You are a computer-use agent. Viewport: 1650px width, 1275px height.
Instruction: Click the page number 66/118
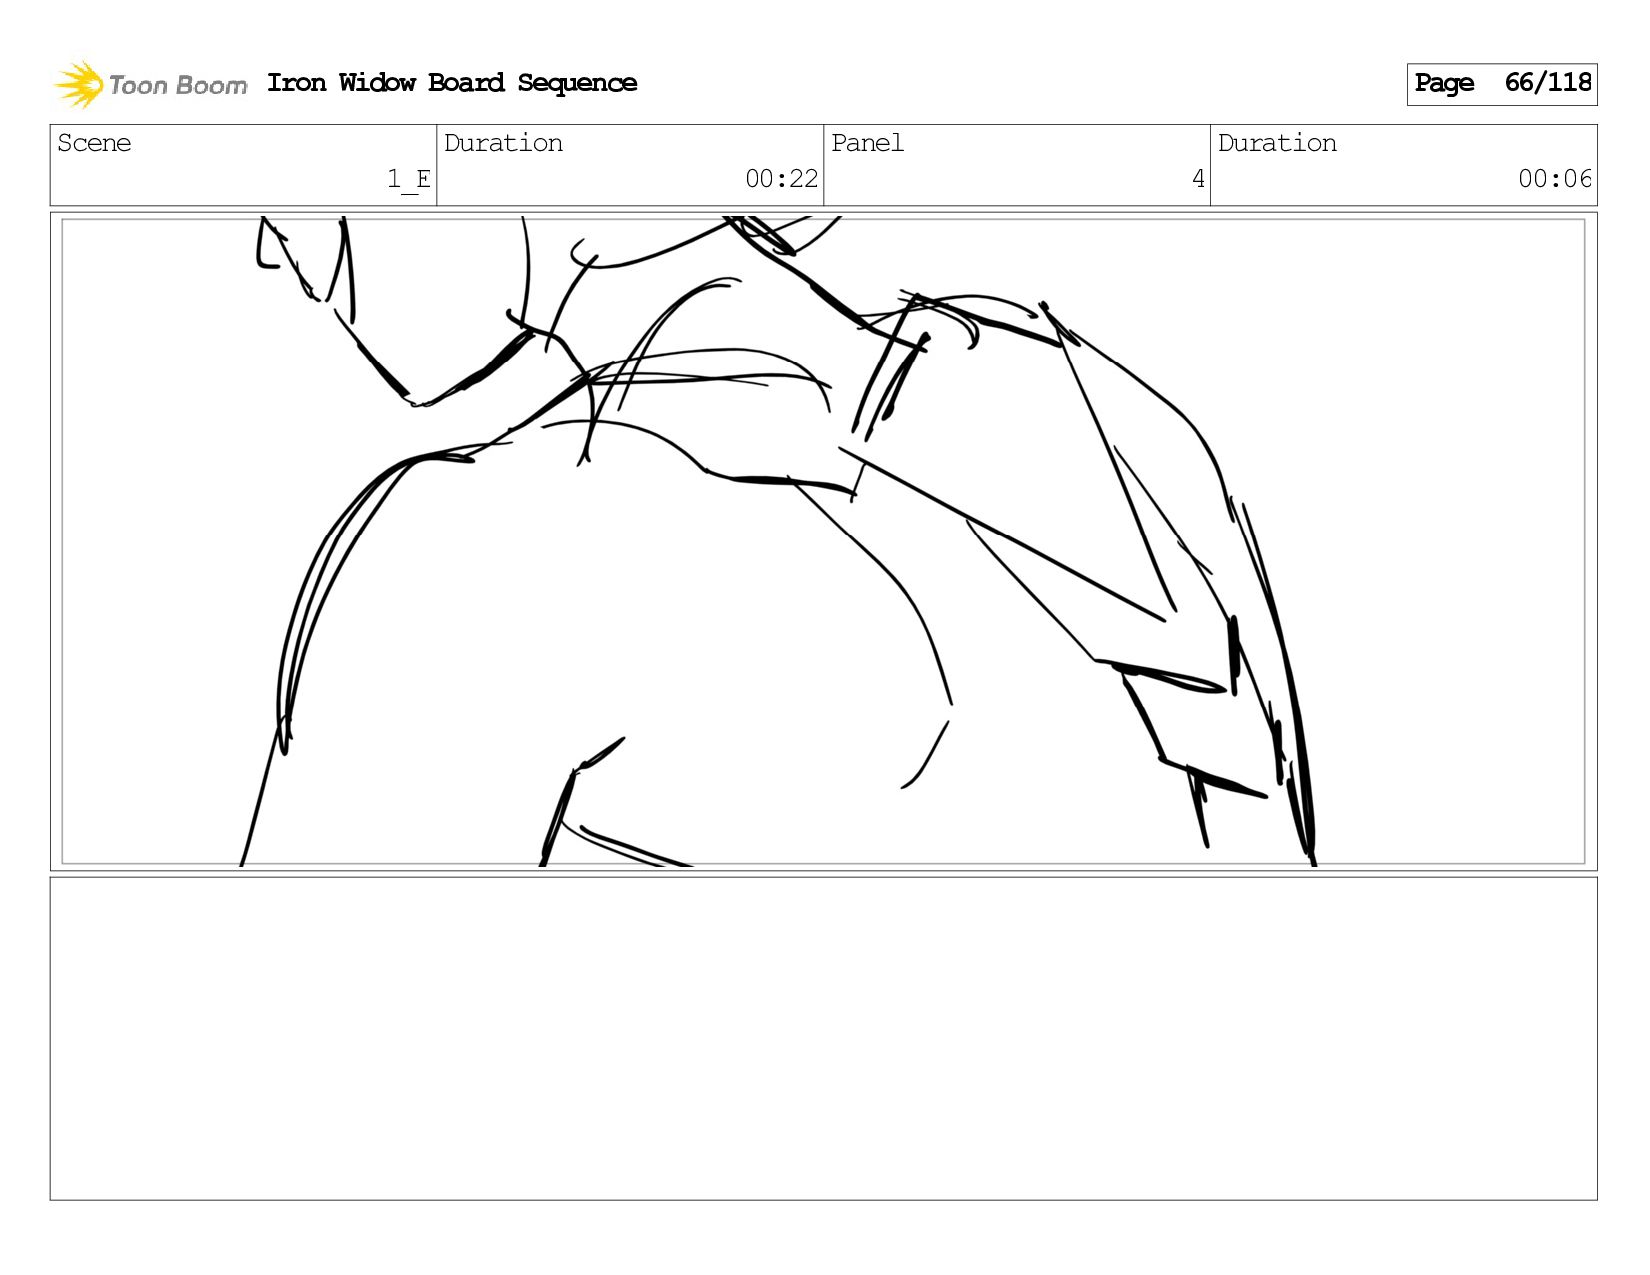1548,83
